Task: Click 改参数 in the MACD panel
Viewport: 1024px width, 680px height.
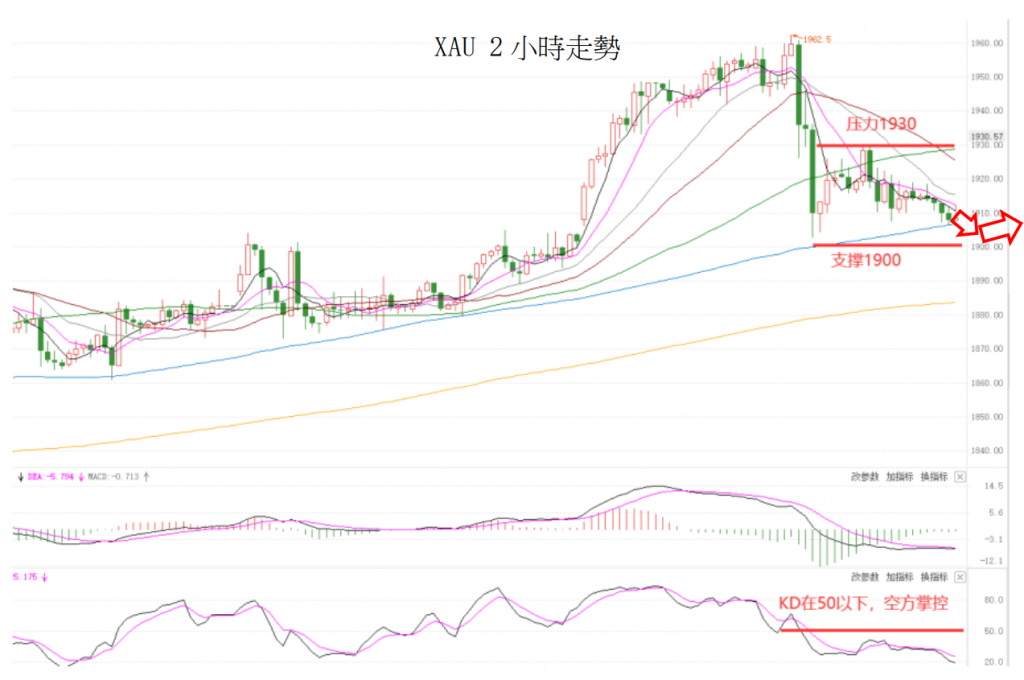Action: [865, 477]
